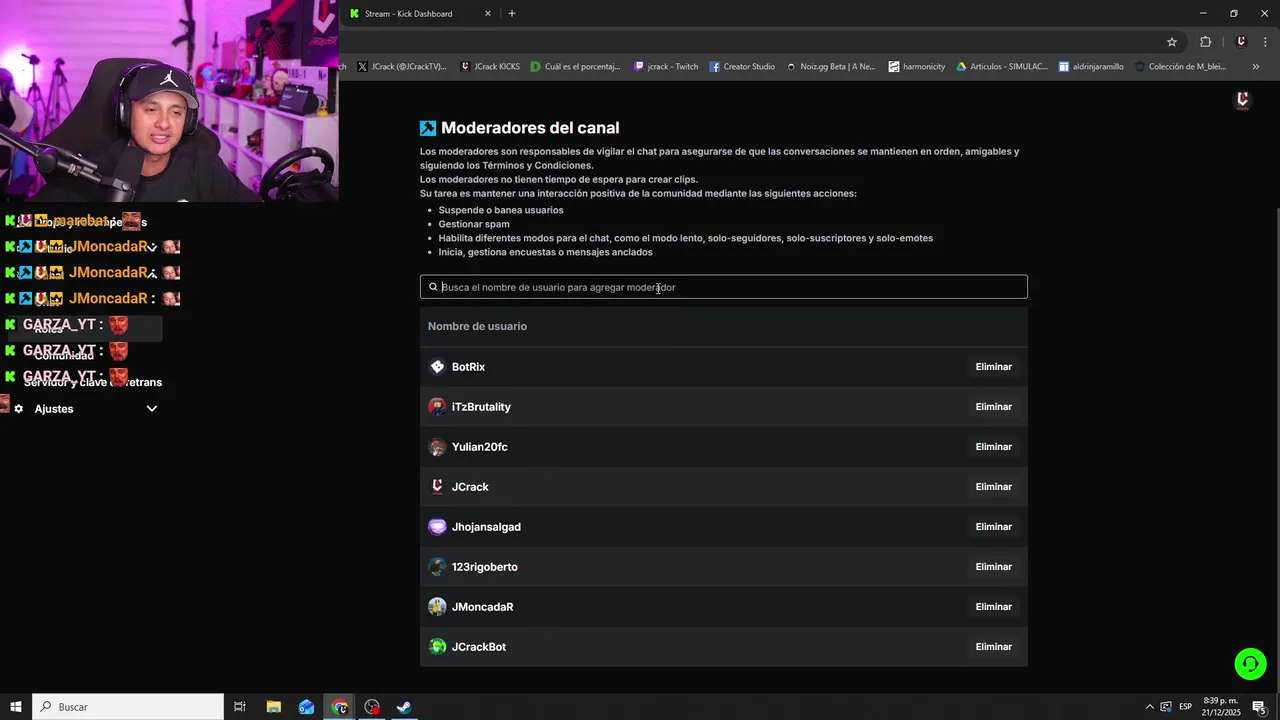
Task: Show hidden system tray icons
Action: 1149,707
